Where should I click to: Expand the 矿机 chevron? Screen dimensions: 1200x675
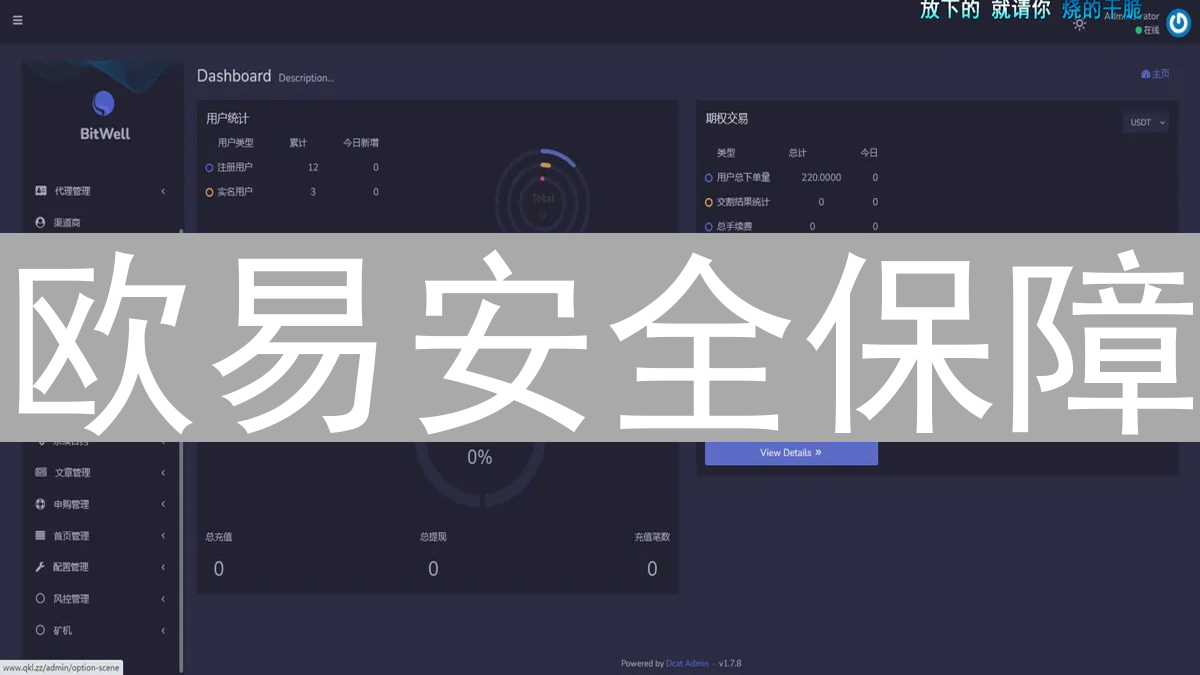coord(163,631)
